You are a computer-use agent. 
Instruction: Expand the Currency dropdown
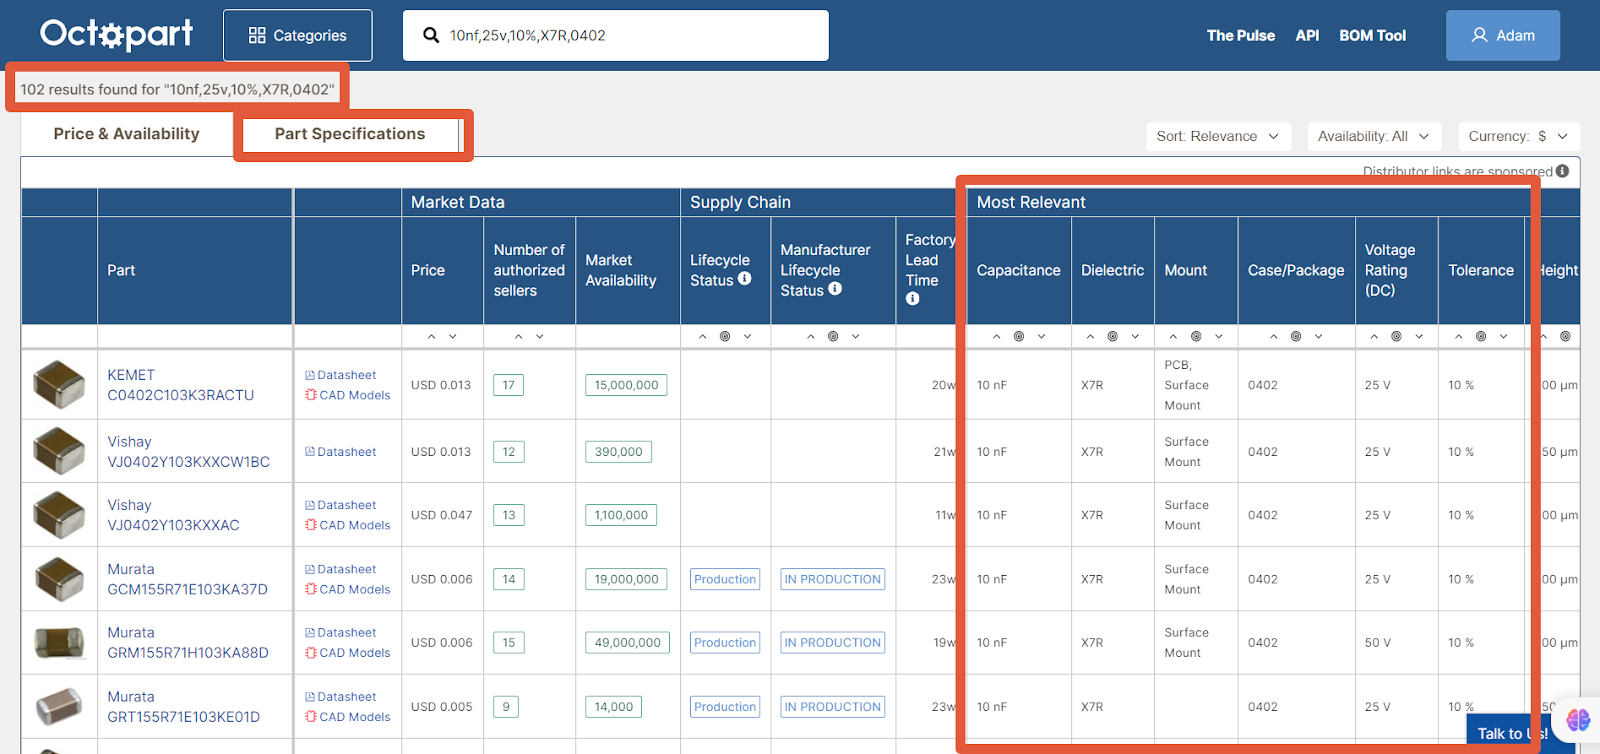pos(1518,136)
